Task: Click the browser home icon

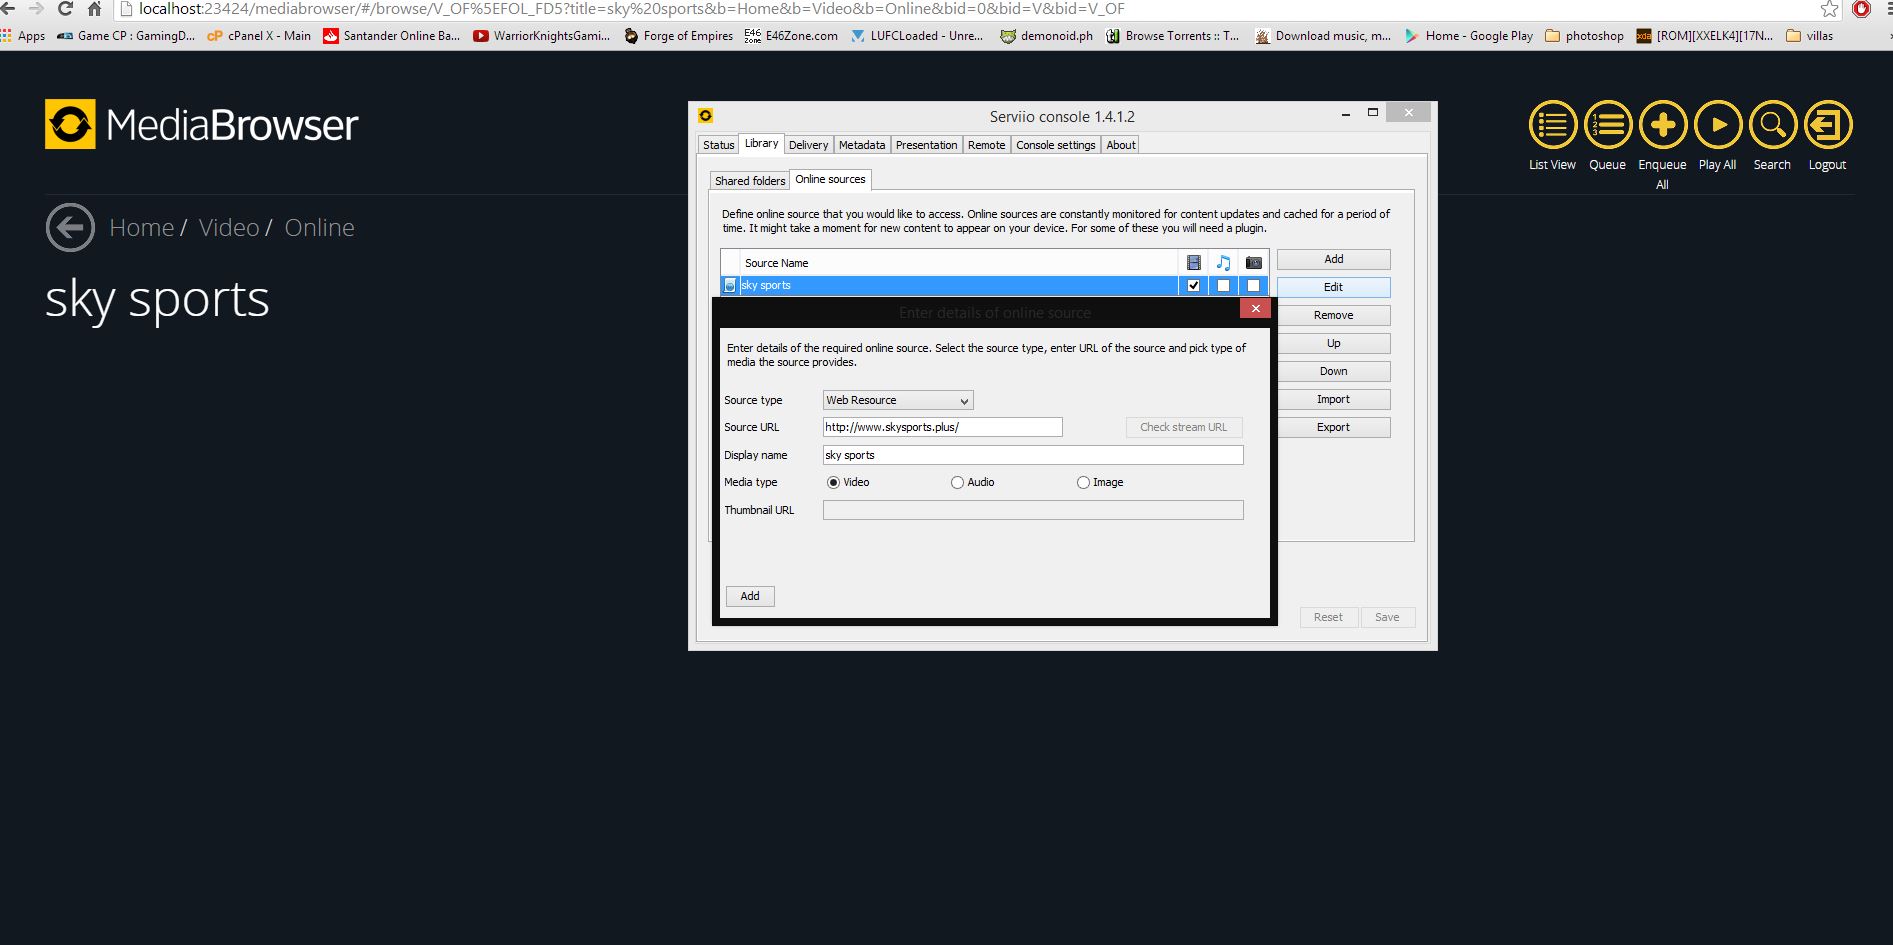Action: pos(95,9)
